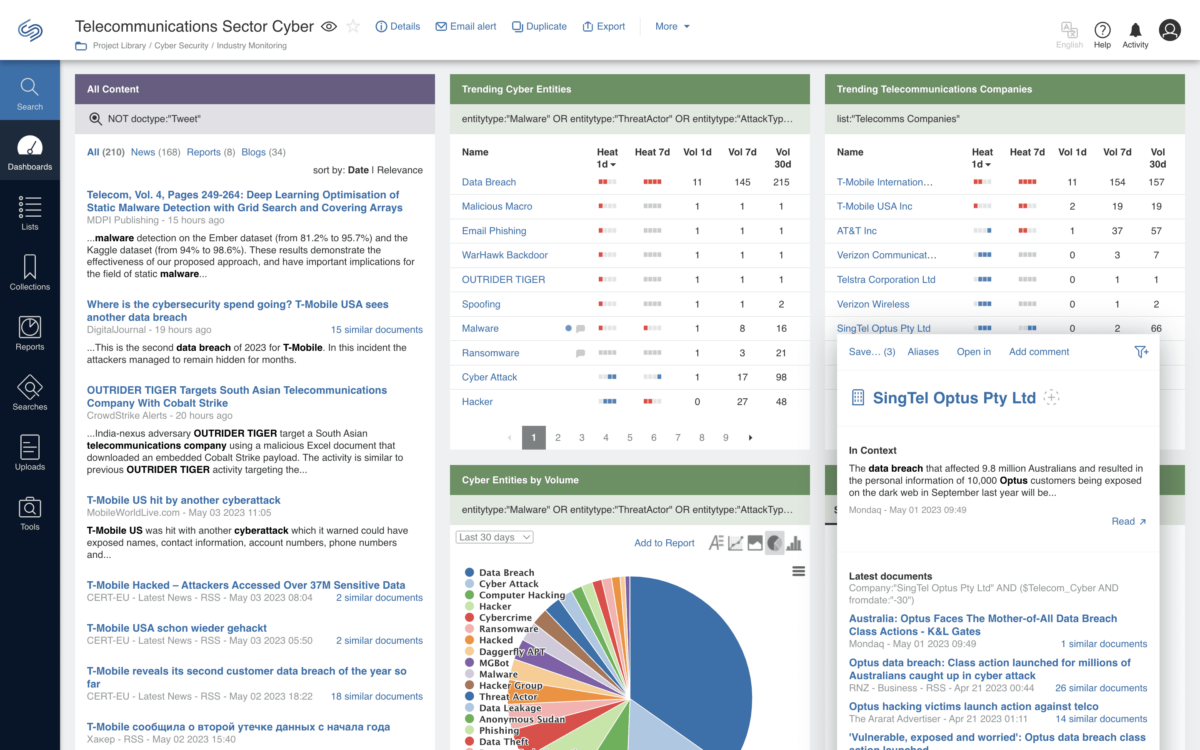Open dashboard Details
Screen dimensions: 1200x750
point(398,26)
